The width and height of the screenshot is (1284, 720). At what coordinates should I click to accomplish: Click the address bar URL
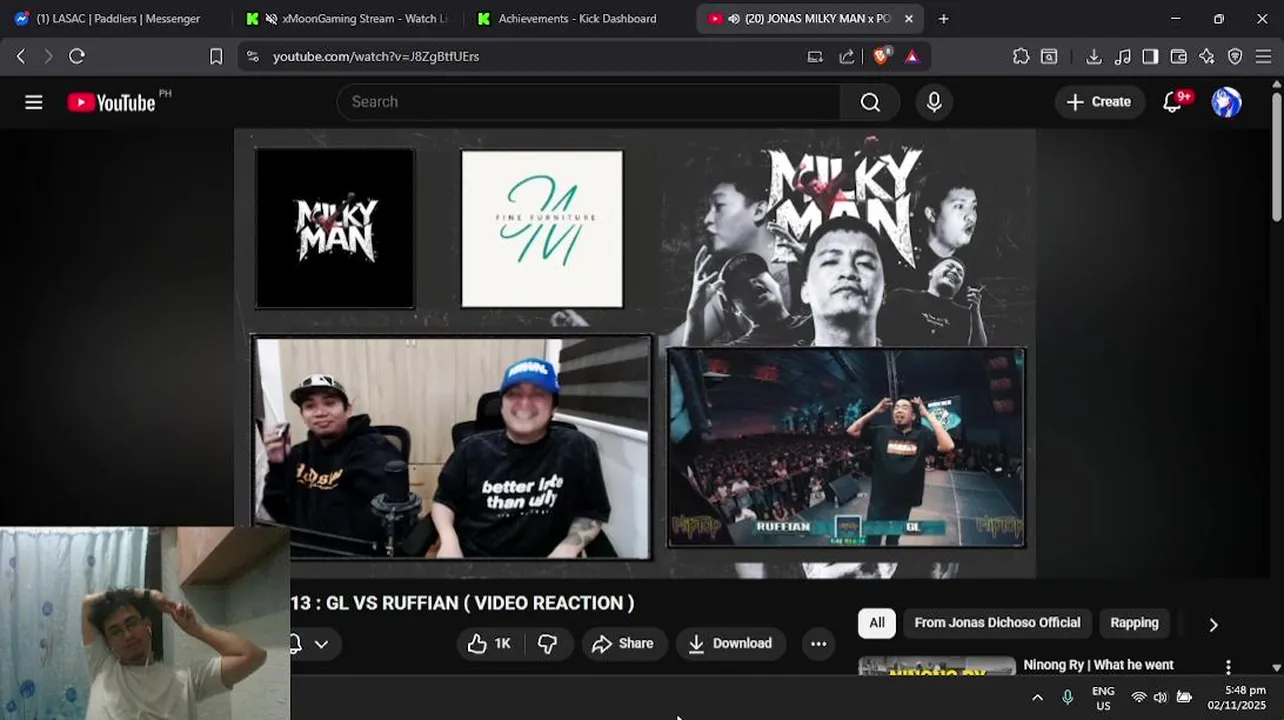(376, 56)
